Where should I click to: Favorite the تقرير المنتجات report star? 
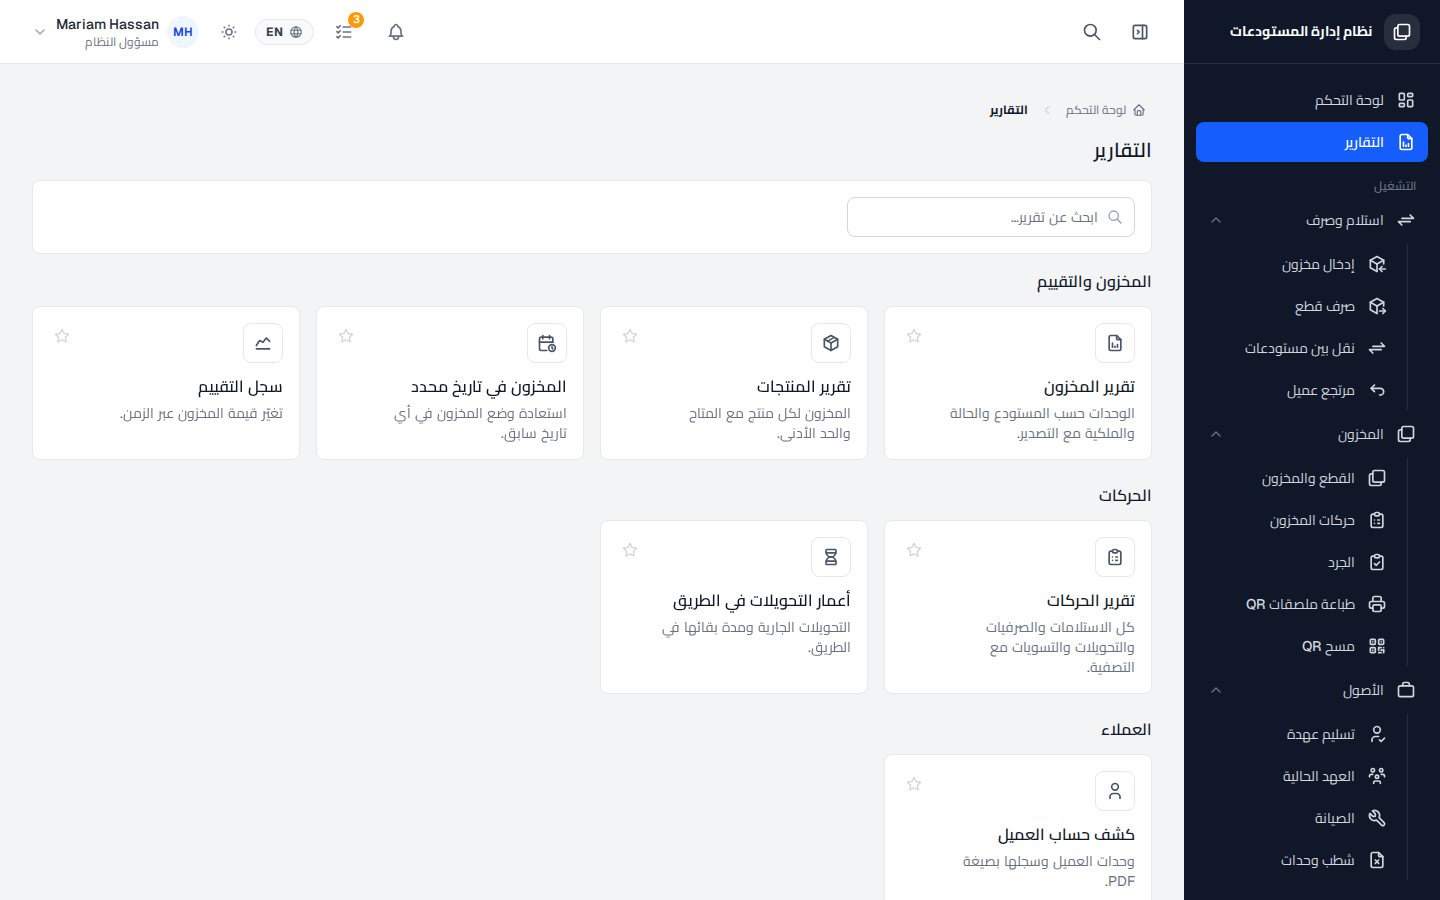(630, 336)
